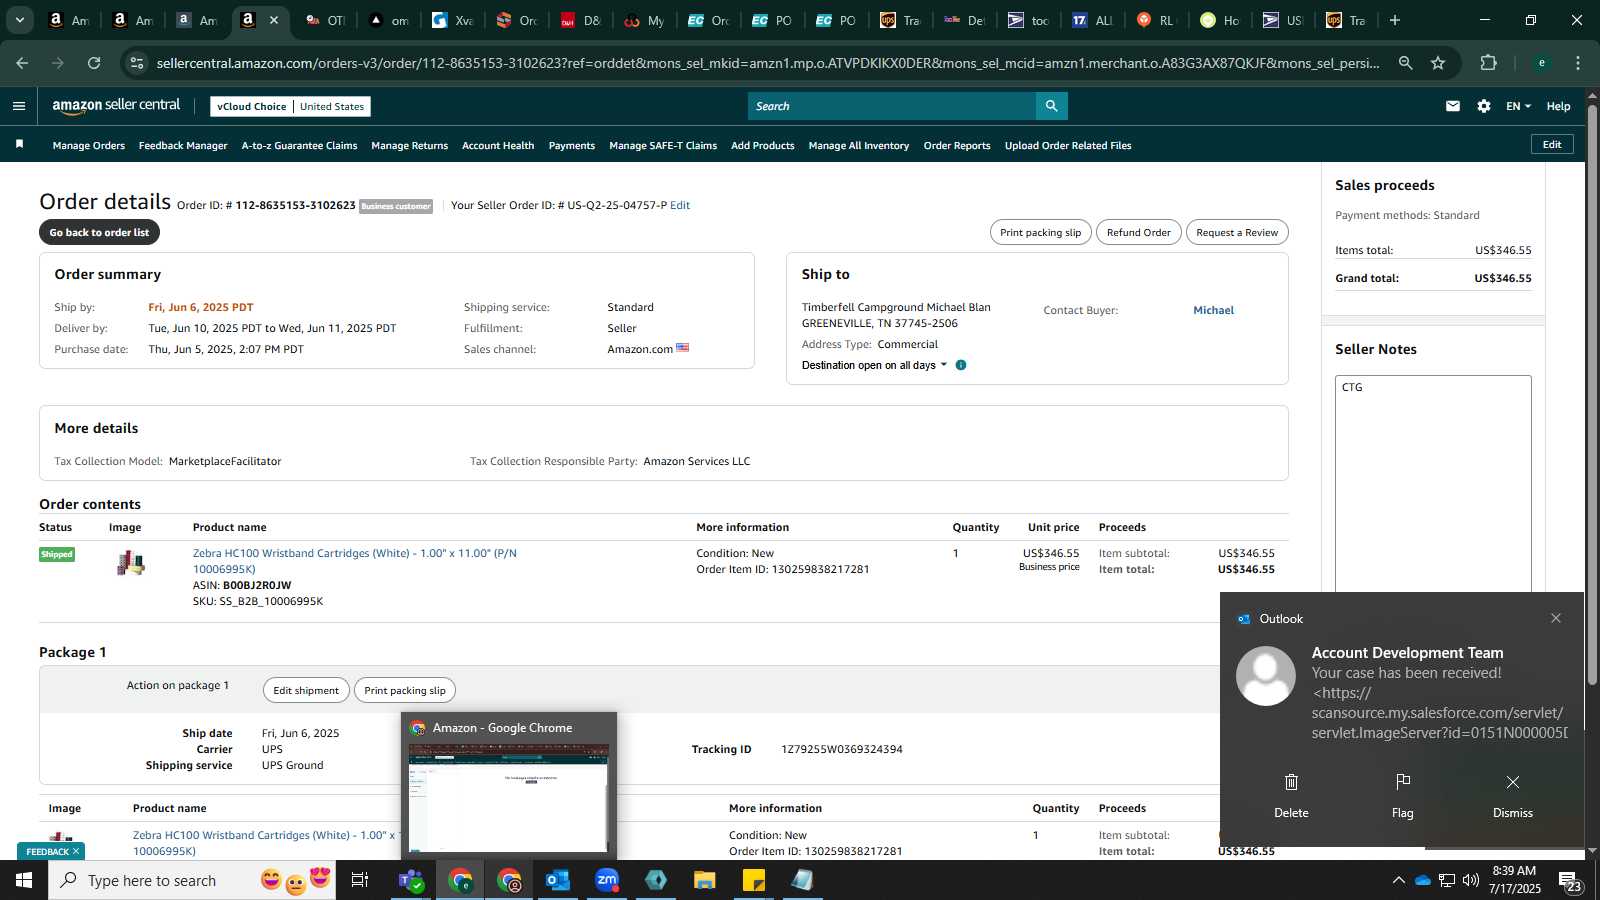Image resolution: width=1600 pixels, height=900 pixels.
Task: Click the destination info icon
Action: 961,365
